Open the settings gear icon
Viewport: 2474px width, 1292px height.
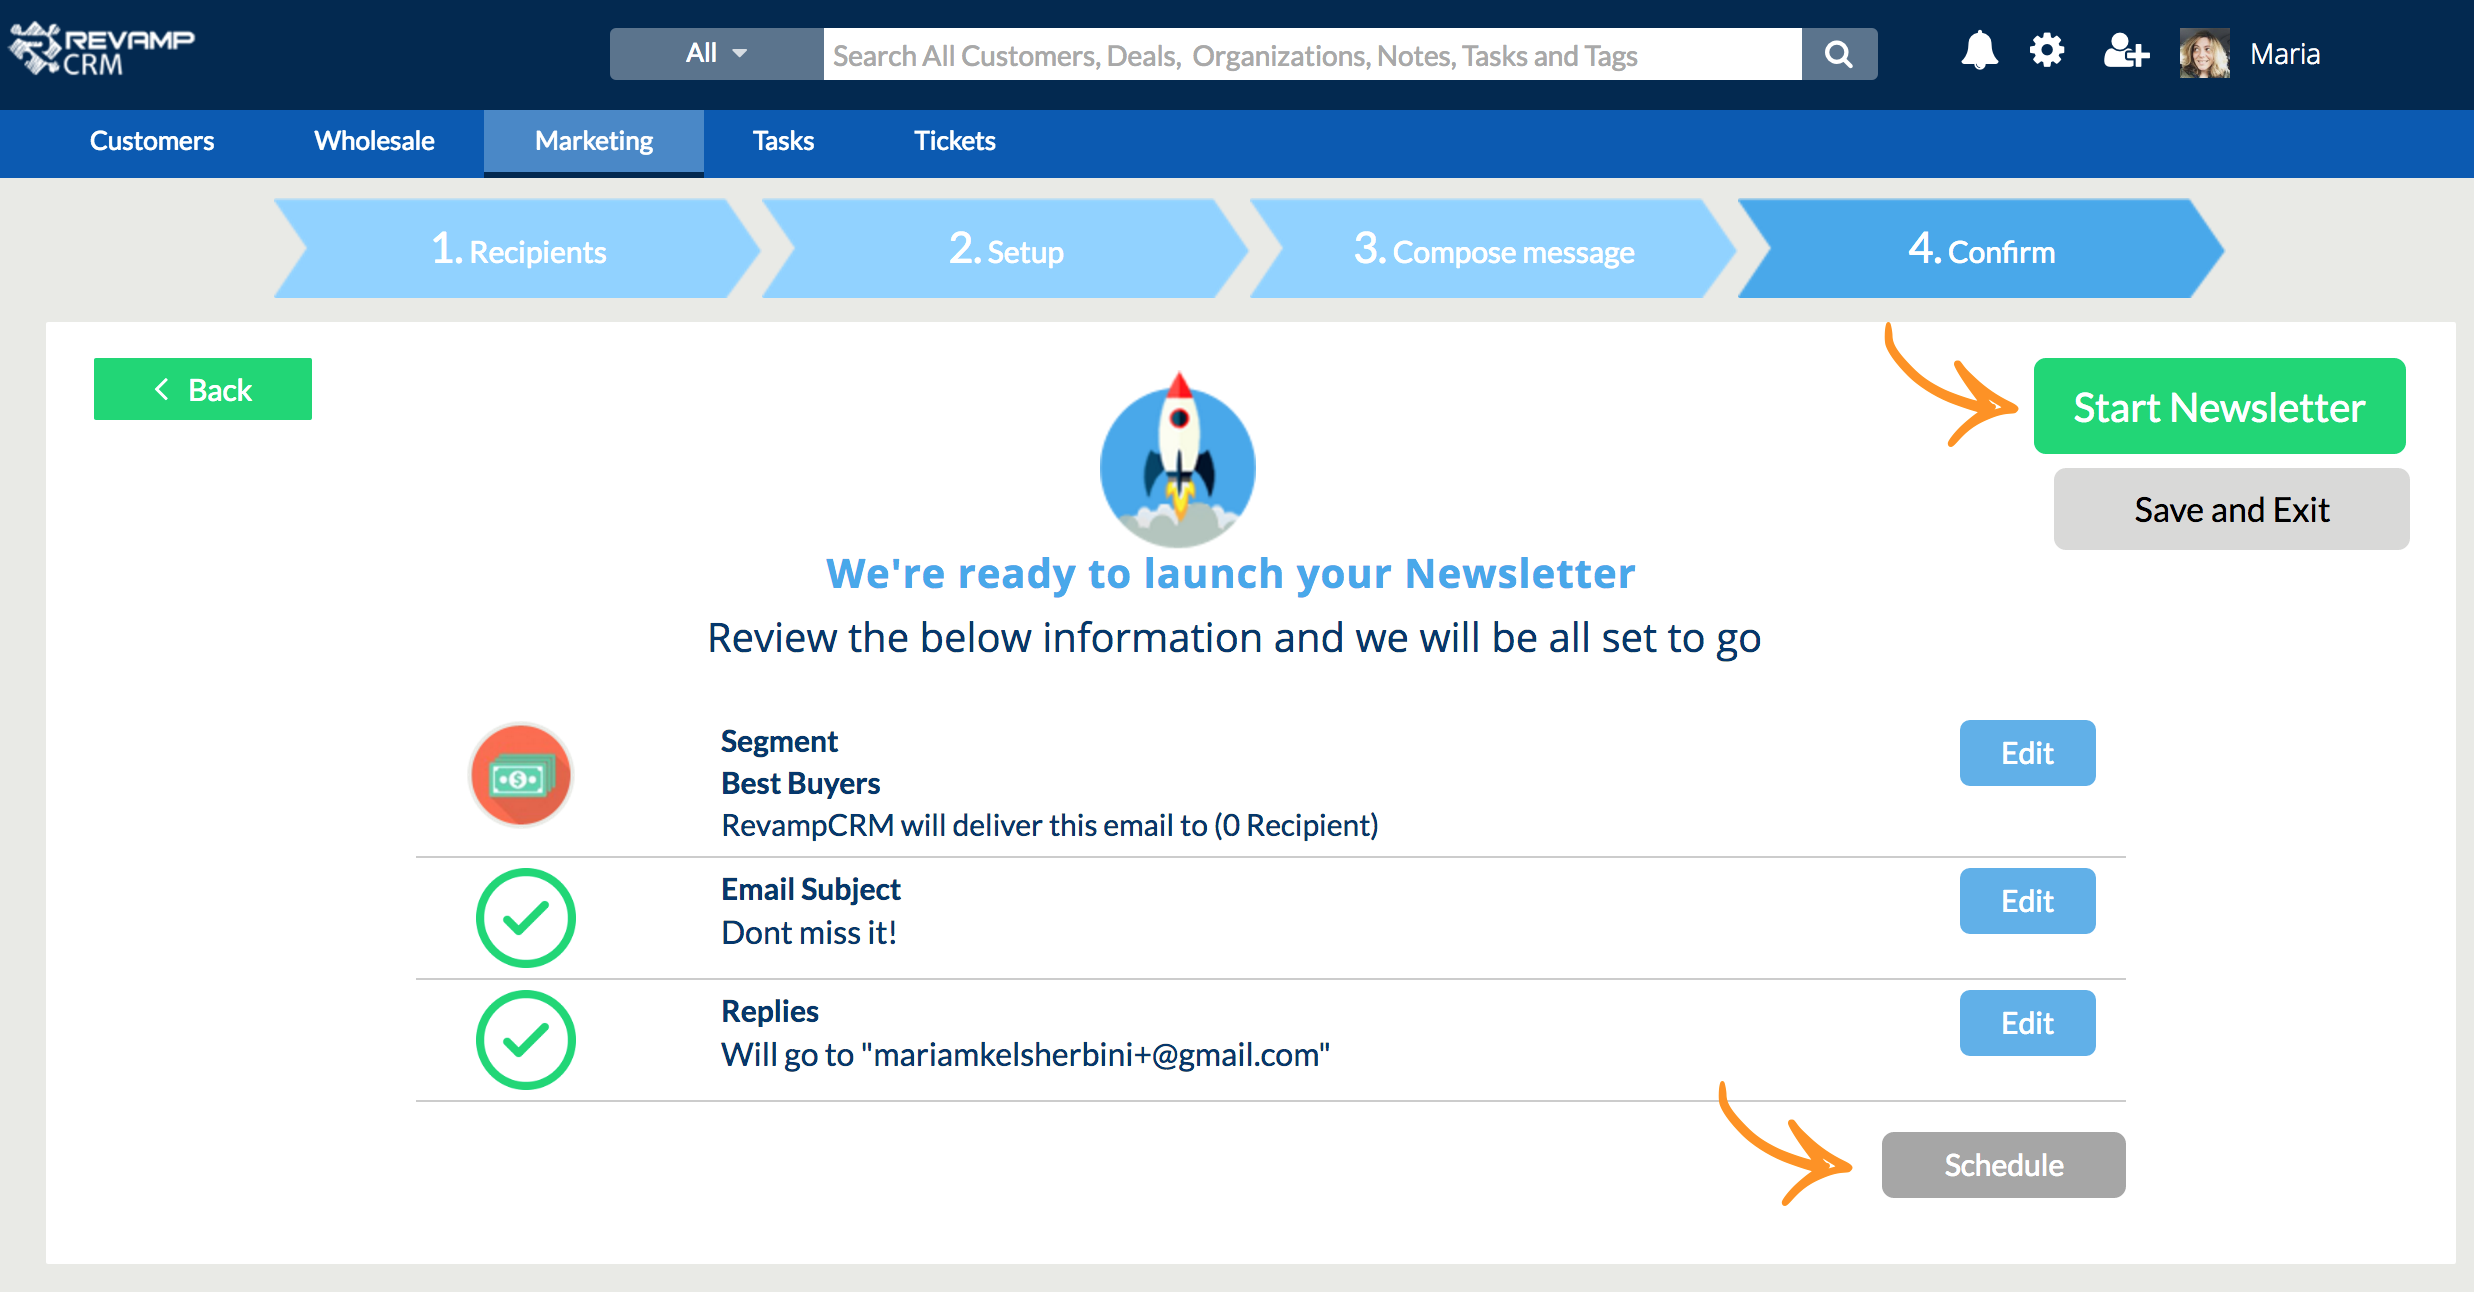tap(2046, 51)
